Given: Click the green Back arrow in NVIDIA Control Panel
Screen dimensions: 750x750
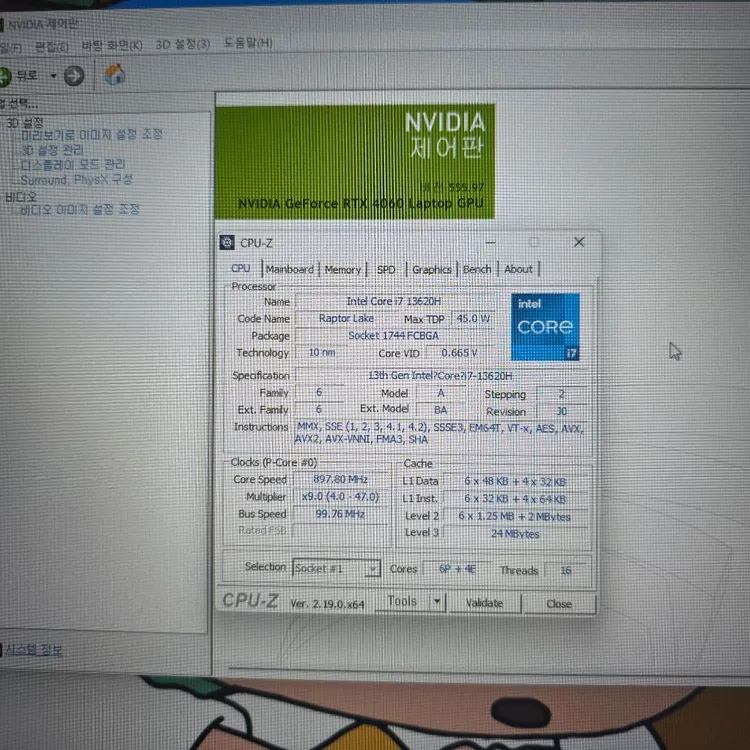Looking at the screenshot, I should pyautogui.click(x=5, y=77).
